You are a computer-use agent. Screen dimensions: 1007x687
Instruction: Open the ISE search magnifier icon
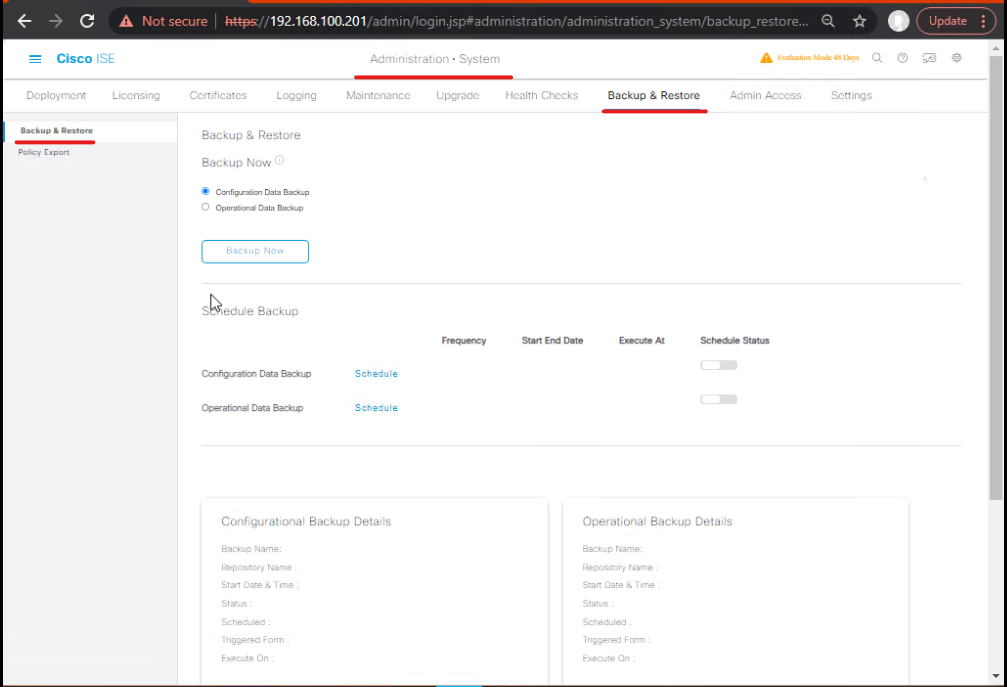point(877,58)
